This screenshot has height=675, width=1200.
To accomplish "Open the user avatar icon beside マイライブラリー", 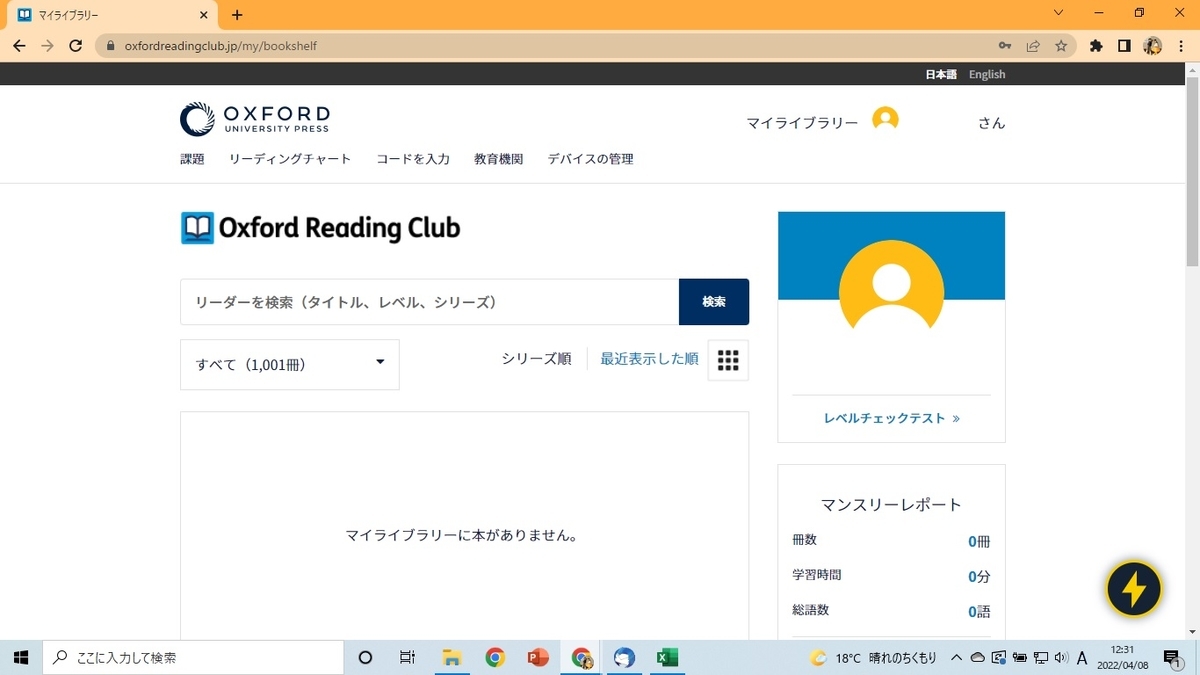I will 885,119.
